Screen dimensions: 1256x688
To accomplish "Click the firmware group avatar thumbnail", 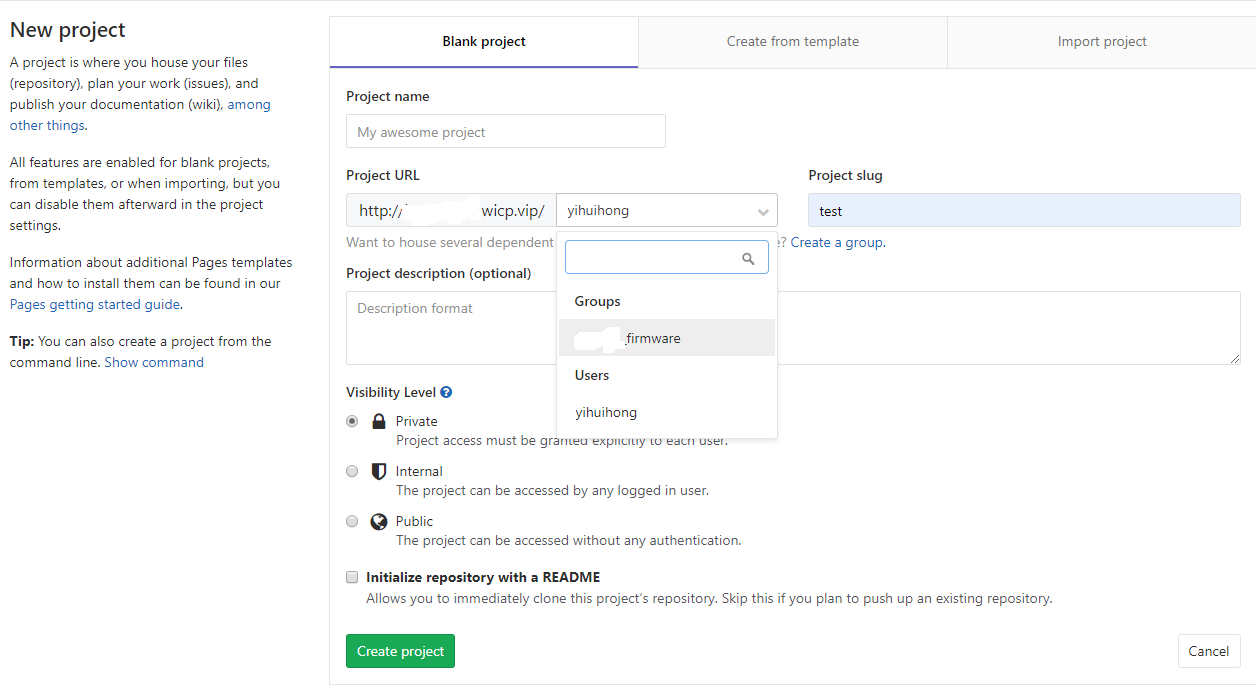I will pyautogui.click(x=596, y=338).
